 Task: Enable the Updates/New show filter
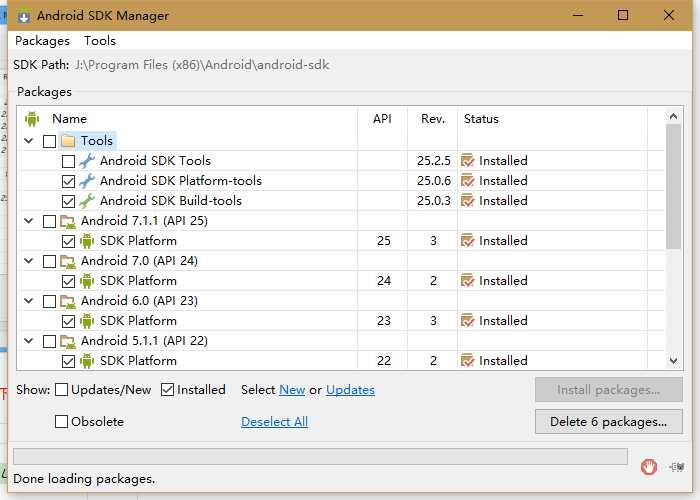(61, 390)
